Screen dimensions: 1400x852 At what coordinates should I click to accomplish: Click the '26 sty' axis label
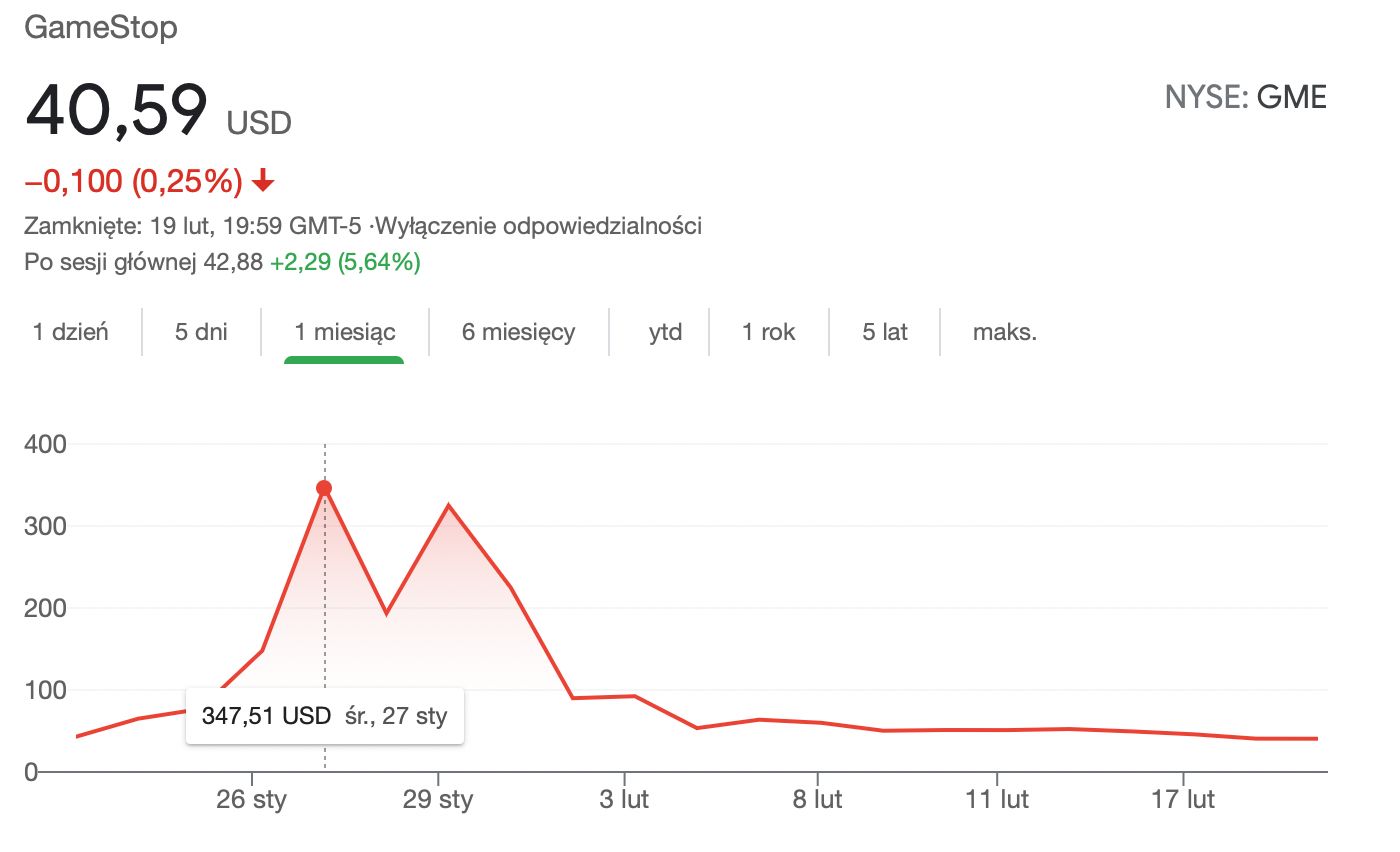coord(251,800)
